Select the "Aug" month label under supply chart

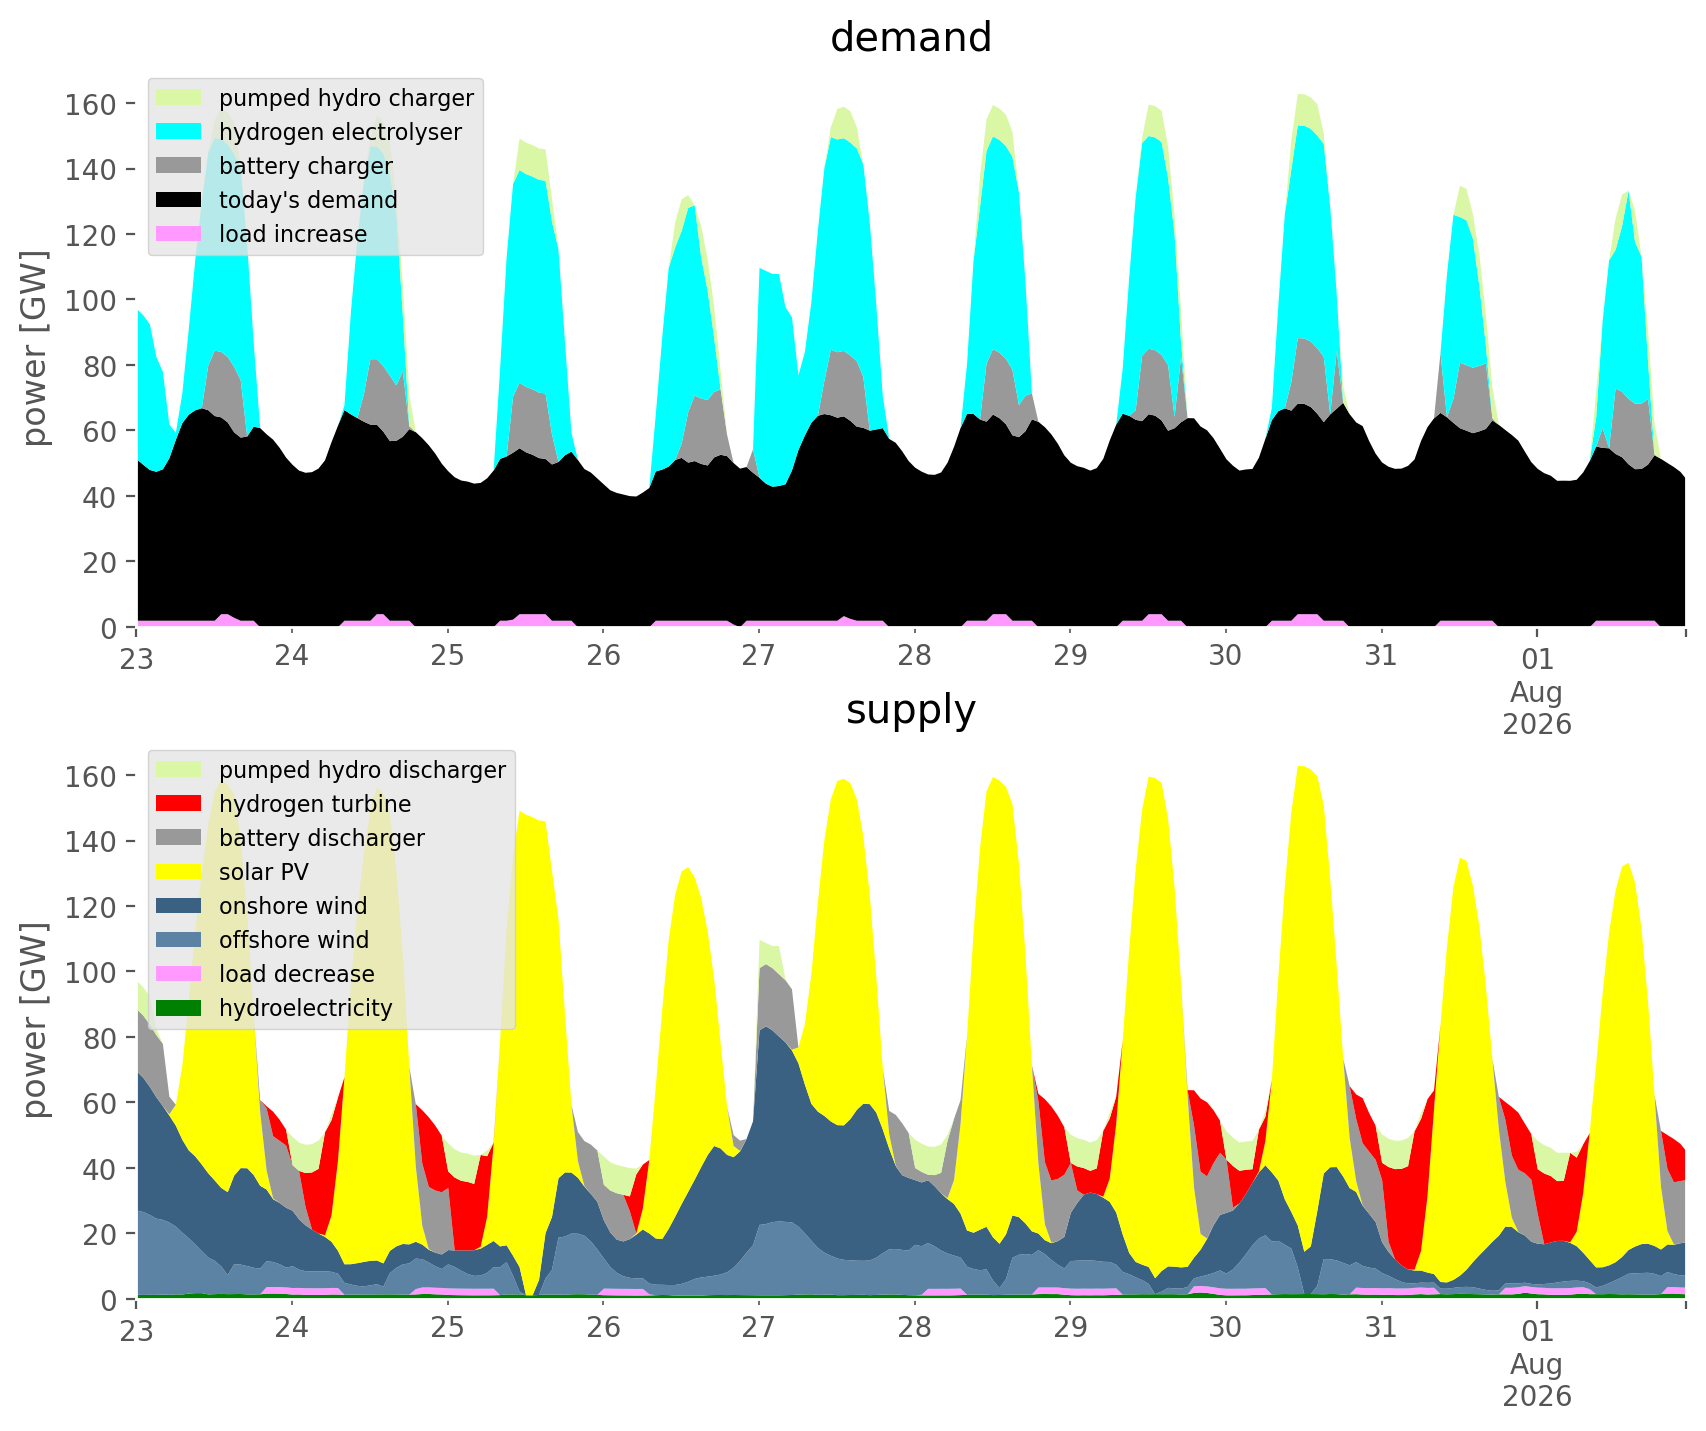1536,1364
